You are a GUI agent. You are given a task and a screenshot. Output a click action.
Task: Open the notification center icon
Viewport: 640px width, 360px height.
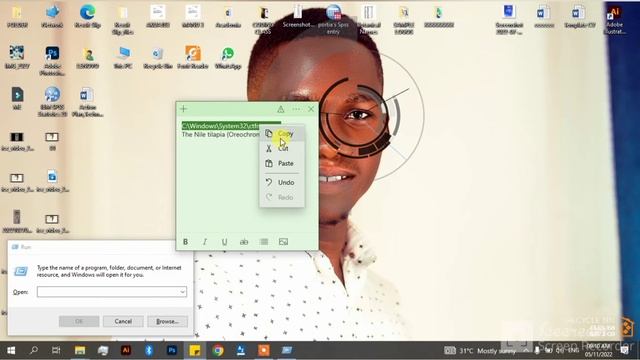[x=625, y=351]
